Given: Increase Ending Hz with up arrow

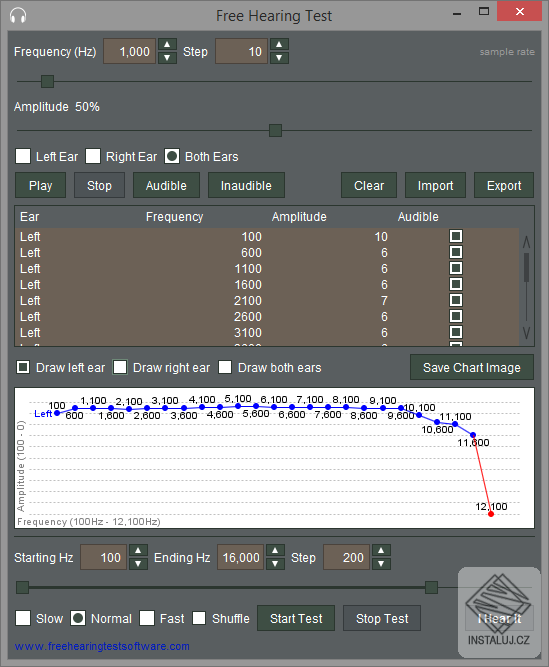Looking at the screenshot, I should [275, 550].
